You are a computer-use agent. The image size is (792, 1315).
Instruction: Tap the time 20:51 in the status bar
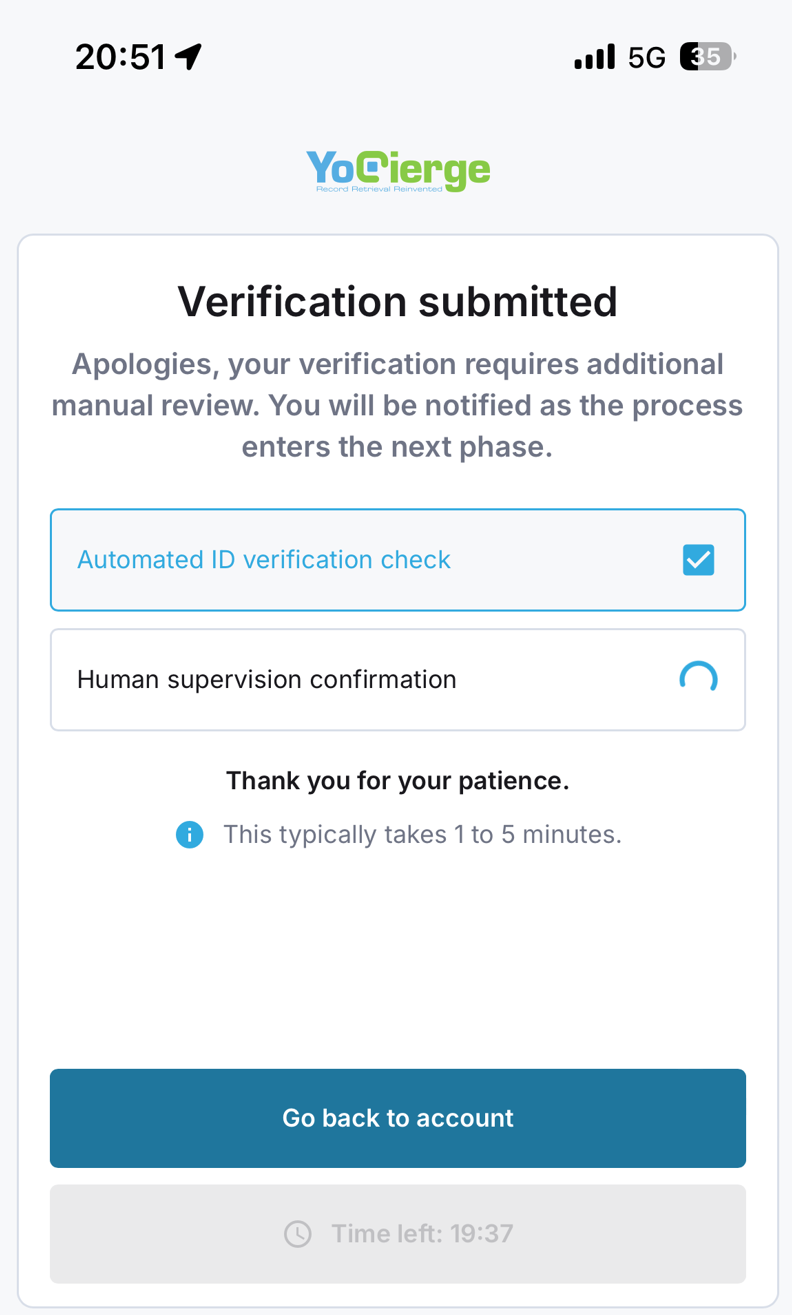120,56
